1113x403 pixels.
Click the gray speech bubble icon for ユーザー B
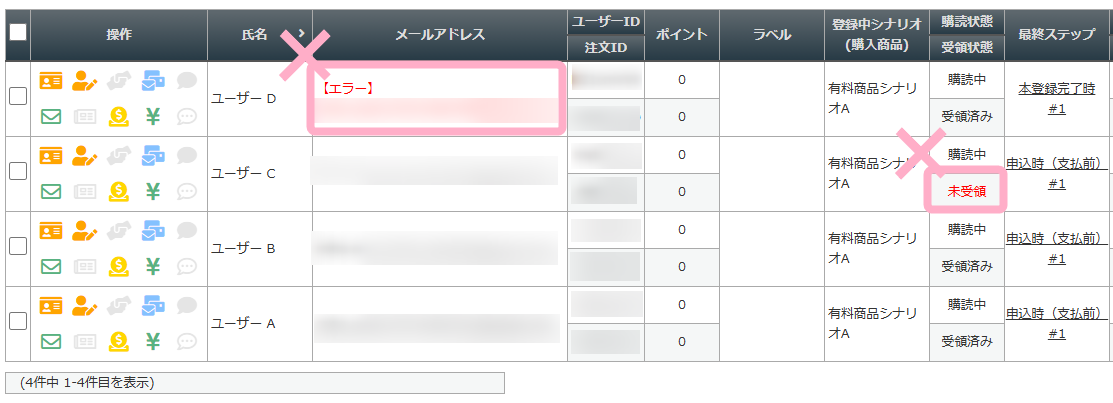point(187,231)
